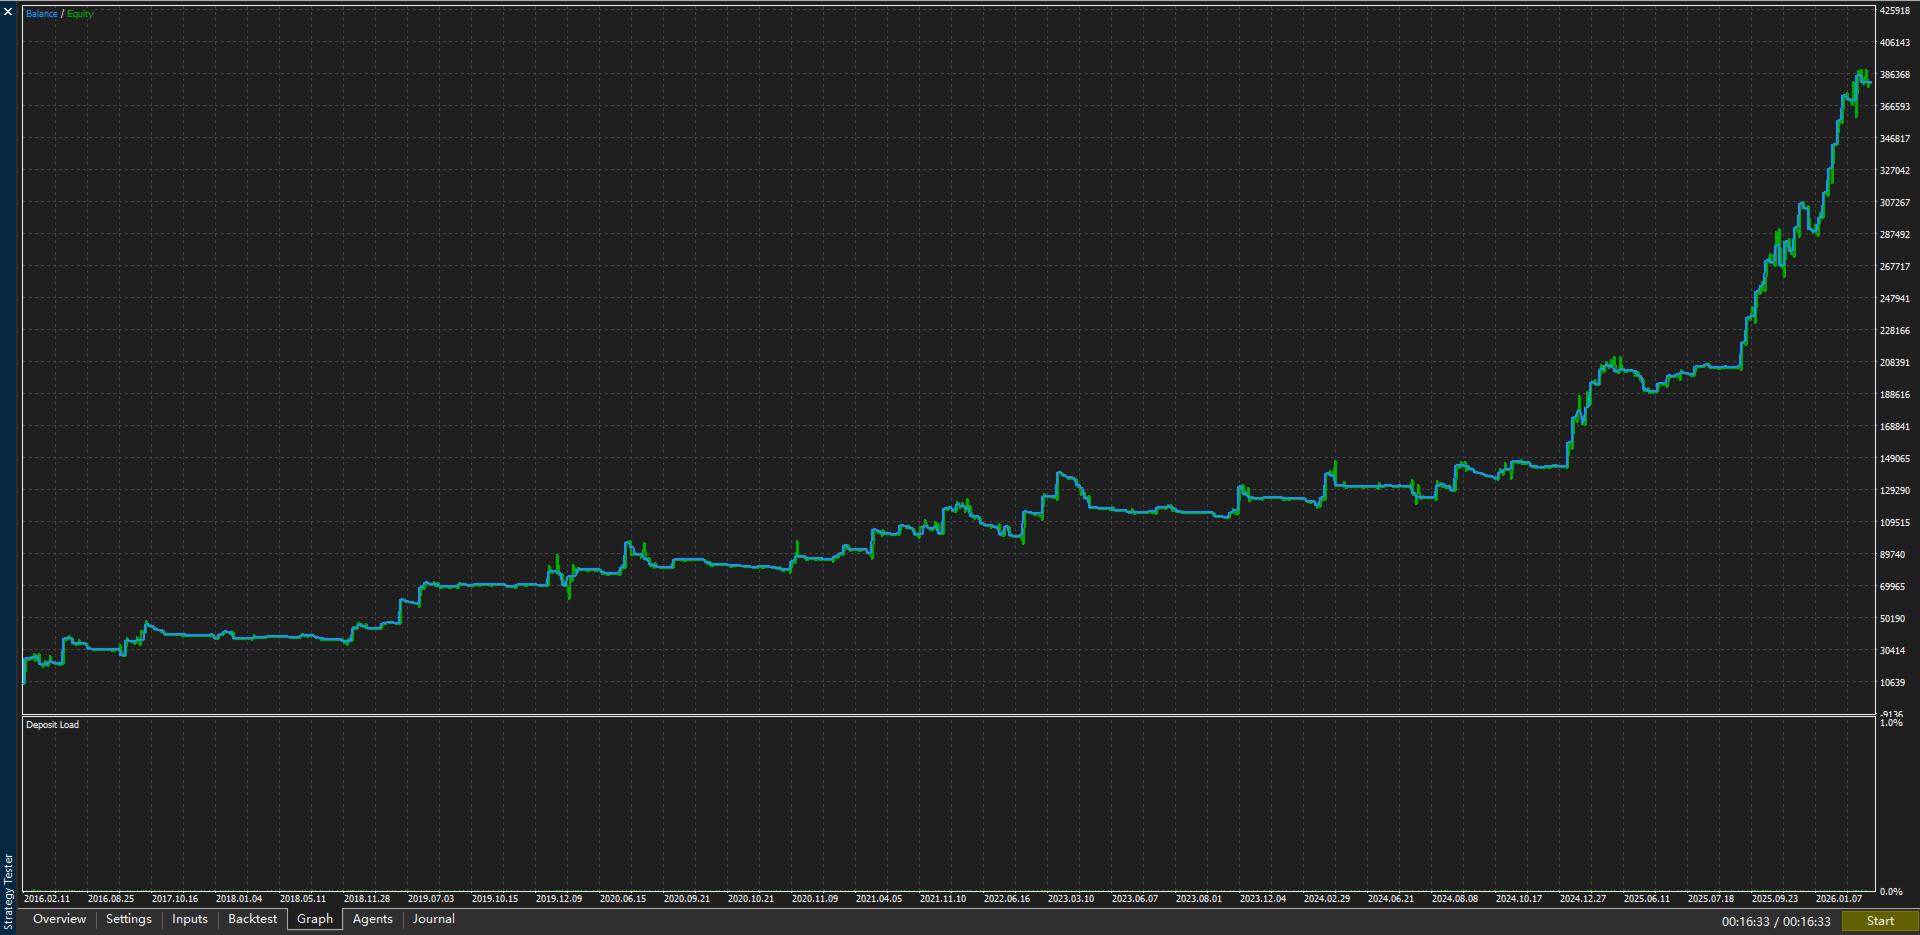The width and height of the screenshot is (1920, 935).
Task: Click the 149065 axis value
Action: coord(1895,459)
